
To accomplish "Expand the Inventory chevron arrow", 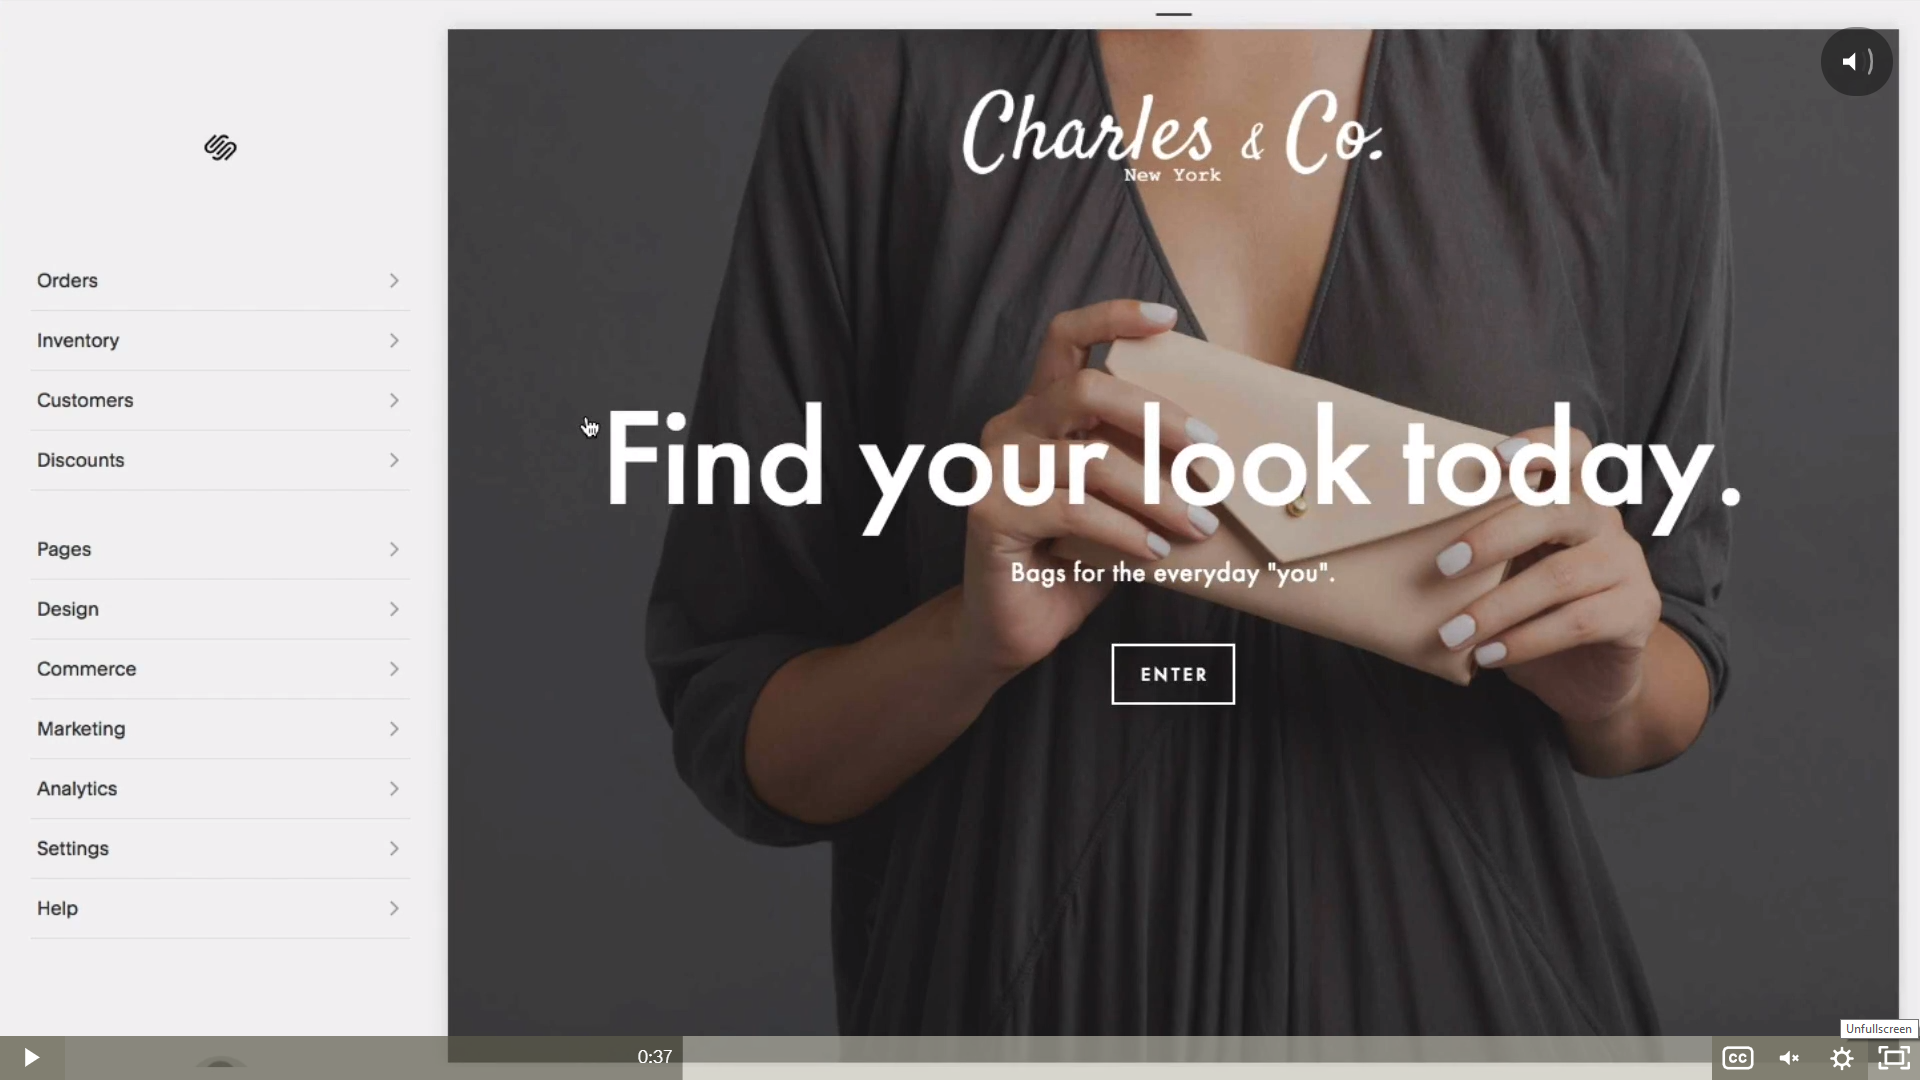I will [x=394, y=341].
